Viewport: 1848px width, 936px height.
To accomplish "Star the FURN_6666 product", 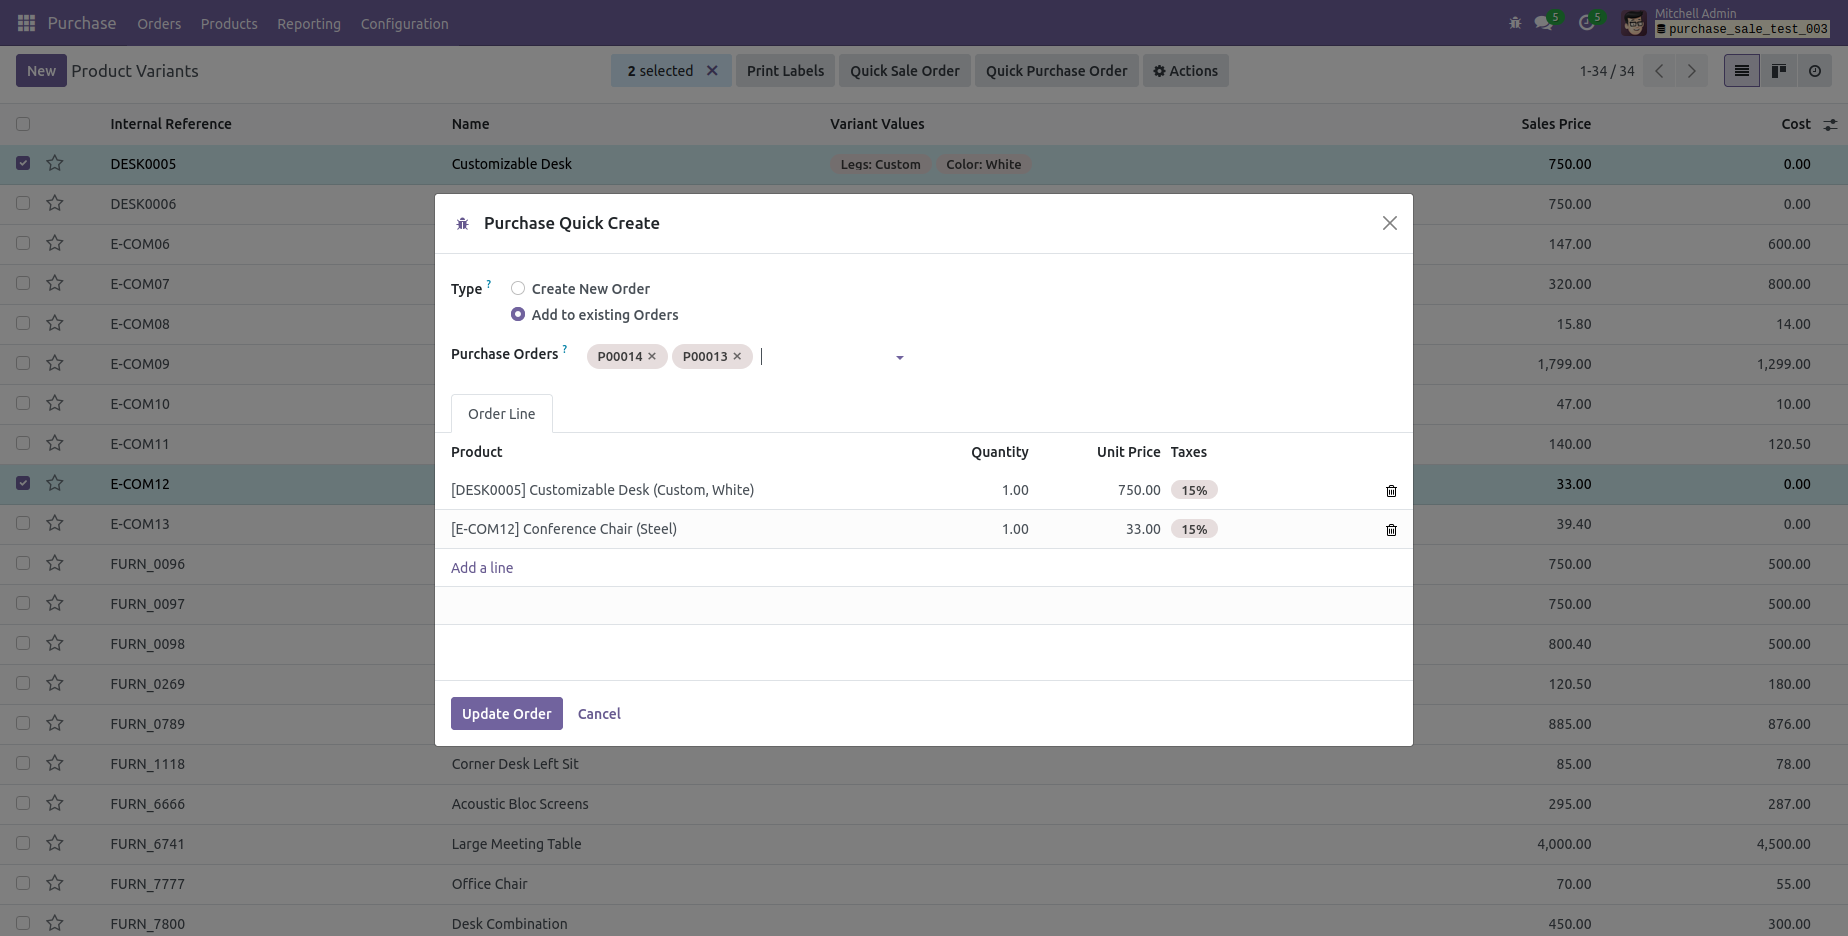I will tap(55, 803).
